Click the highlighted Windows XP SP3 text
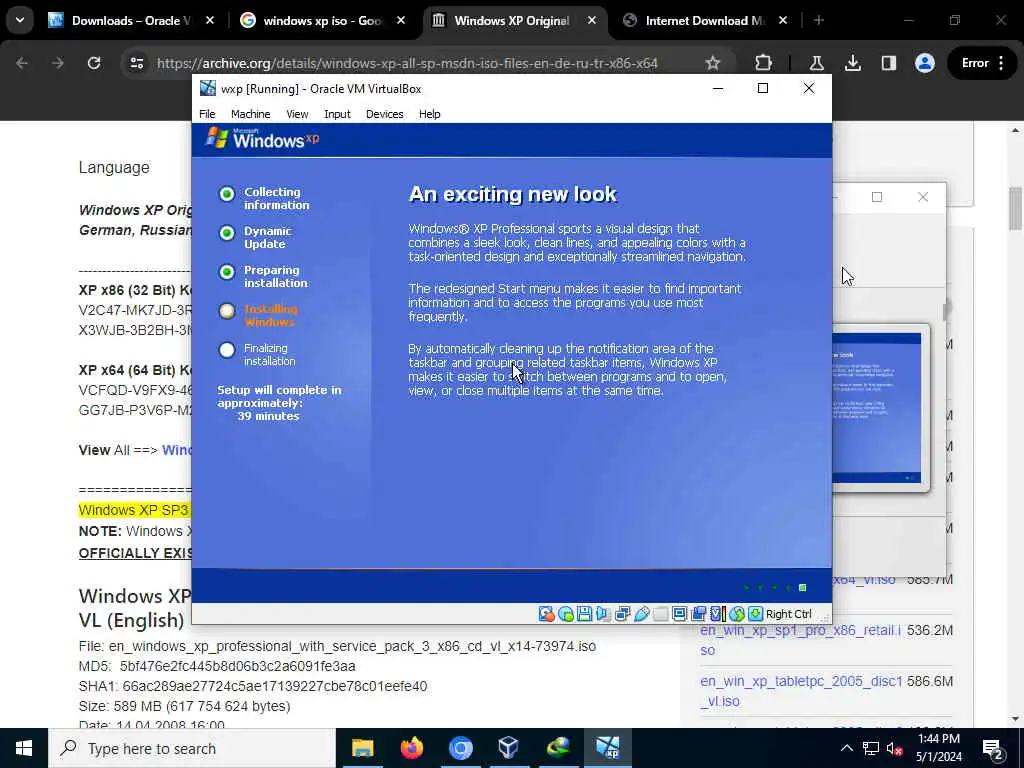The image size is (1024, 768). [134, 510]
